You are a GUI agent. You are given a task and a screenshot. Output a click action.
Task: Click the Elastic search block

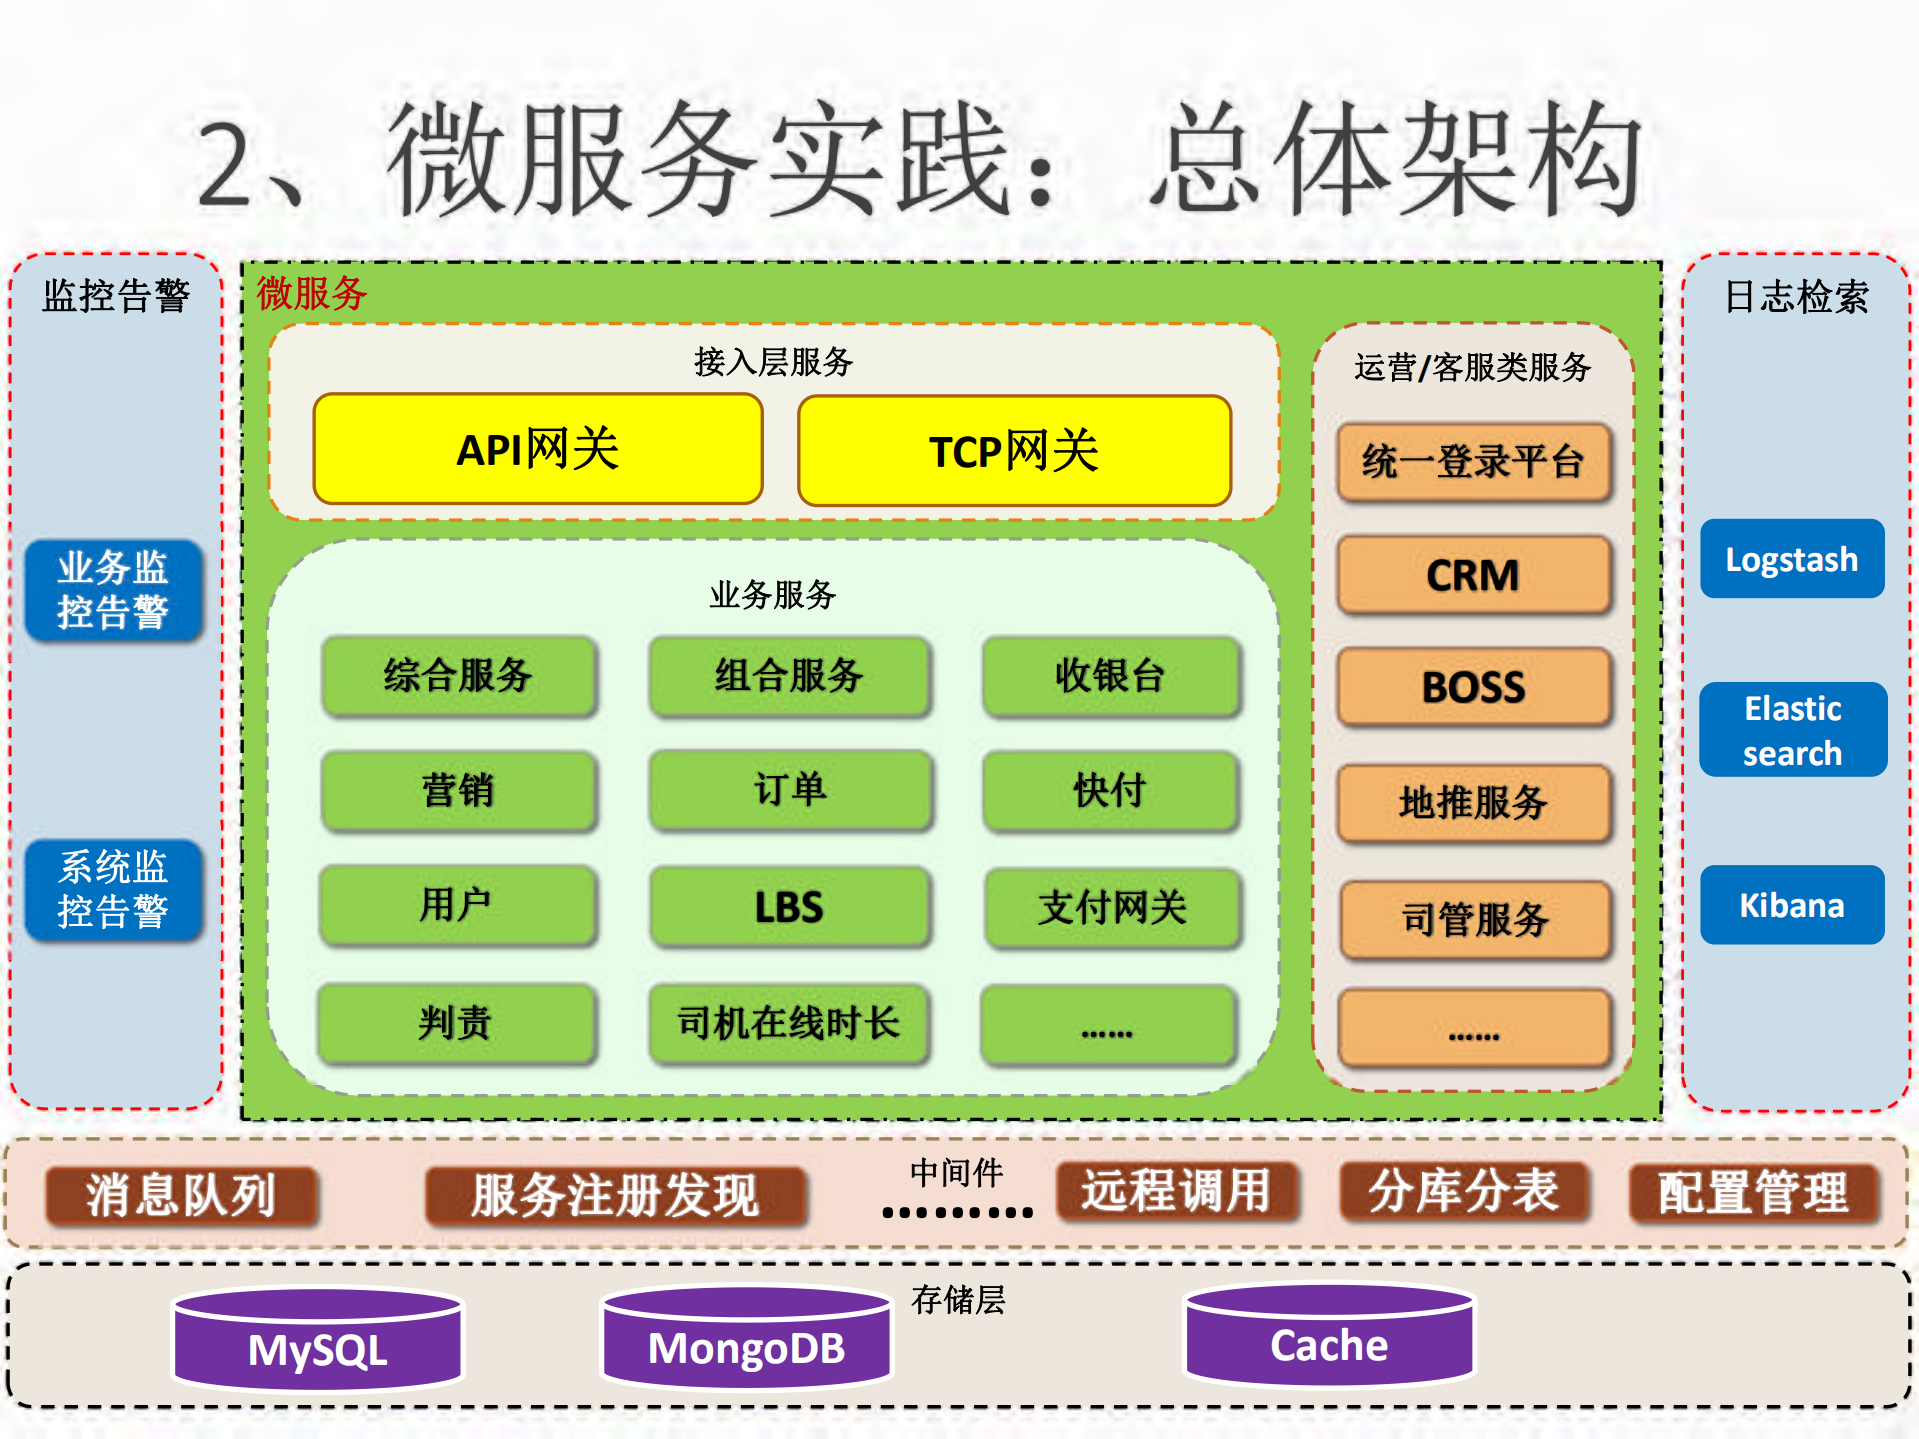click(x=1792, y=730)
